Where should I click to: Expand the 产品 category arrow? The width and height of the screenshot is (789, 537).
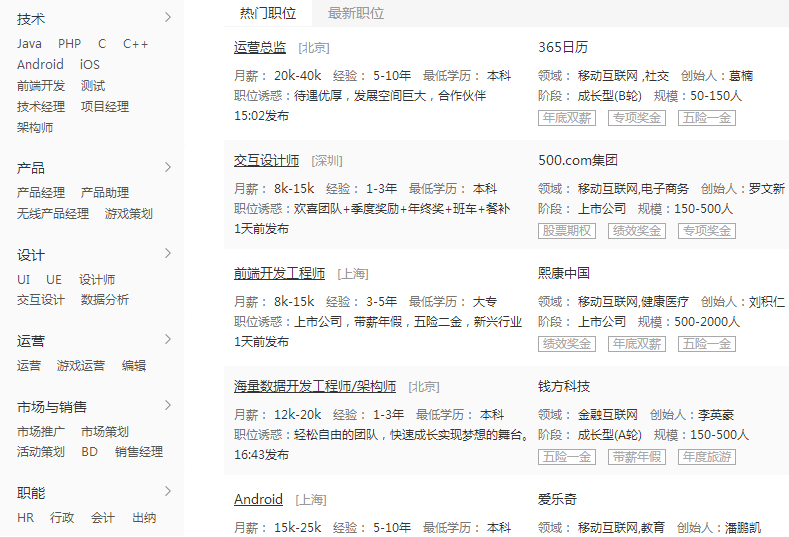tap(168, 168)
